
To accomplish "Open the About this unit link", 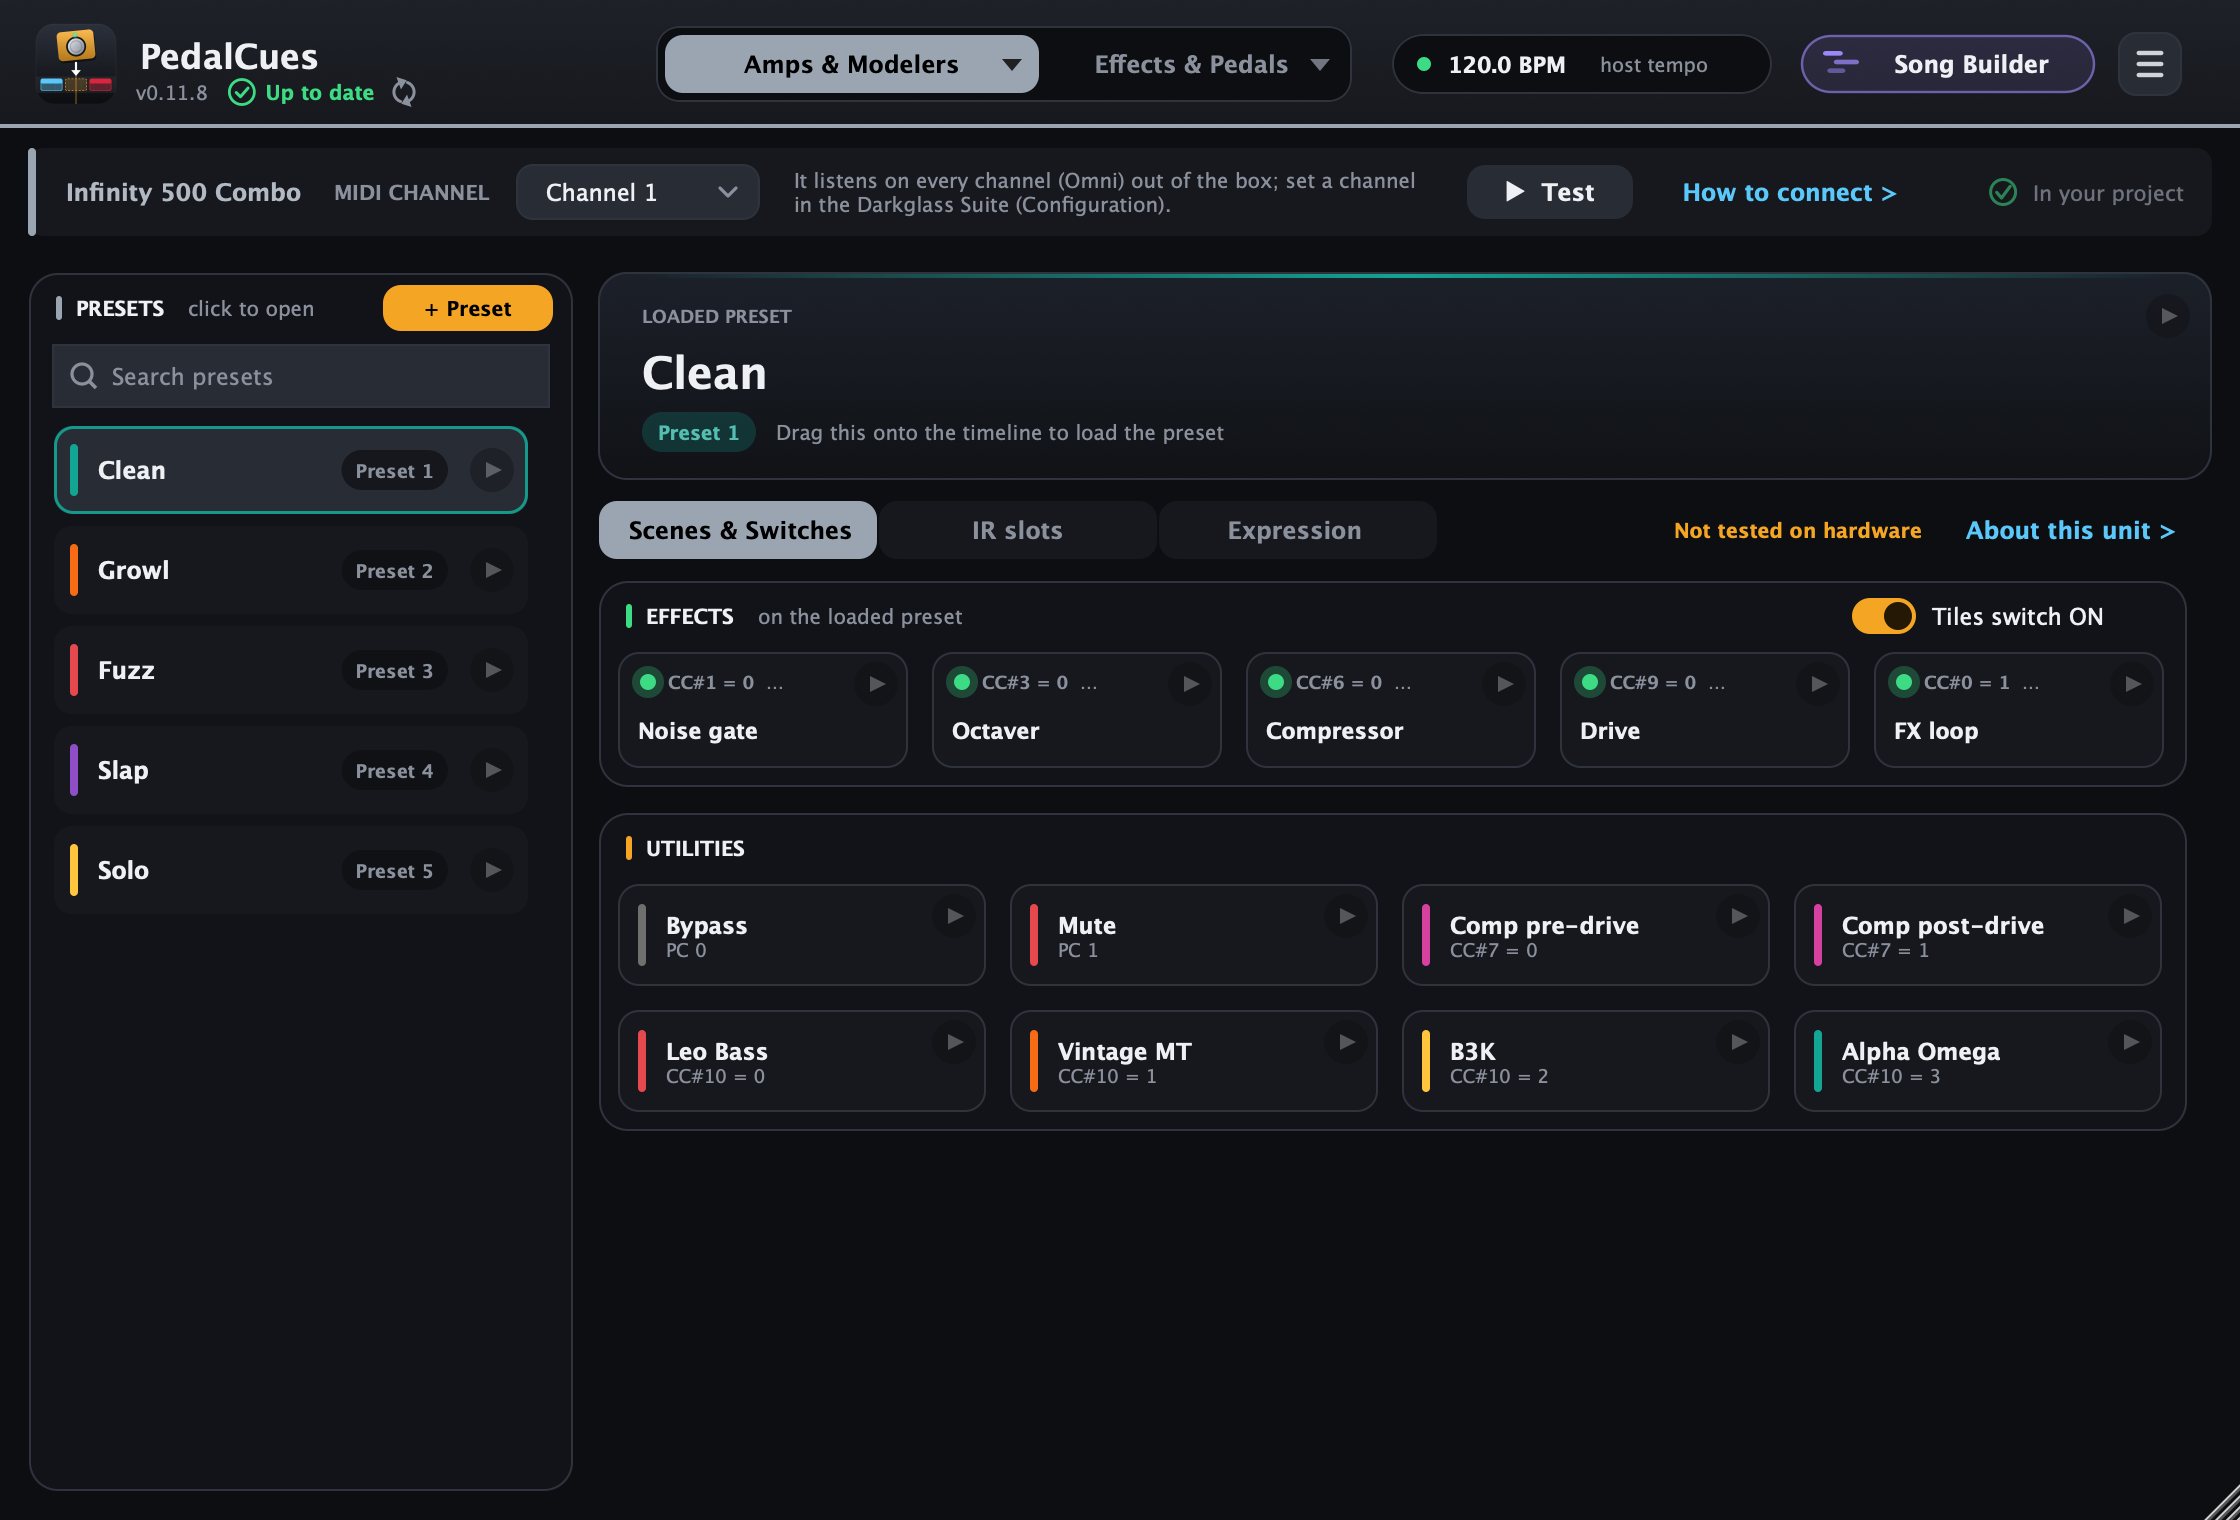I will click(2070, 530).
